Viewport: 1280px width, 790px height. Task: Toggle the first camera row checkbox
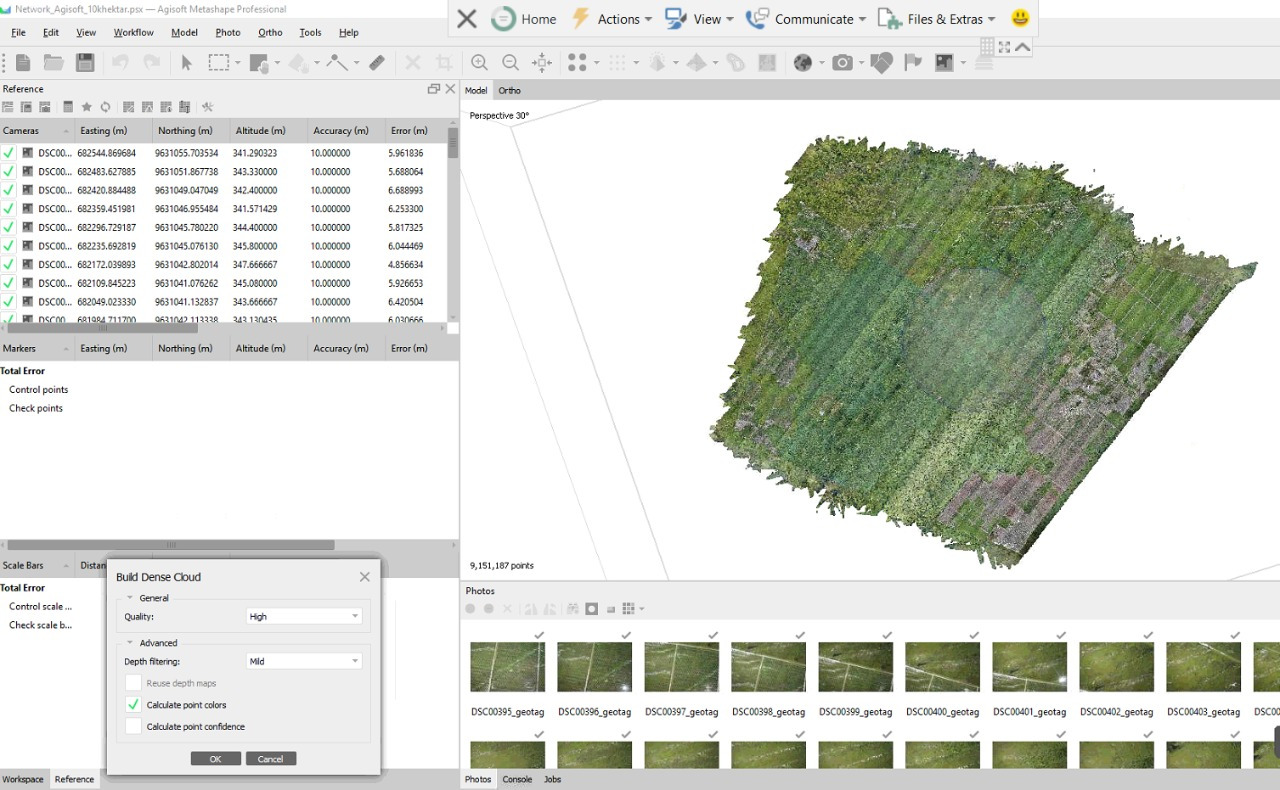pos(9,153)
